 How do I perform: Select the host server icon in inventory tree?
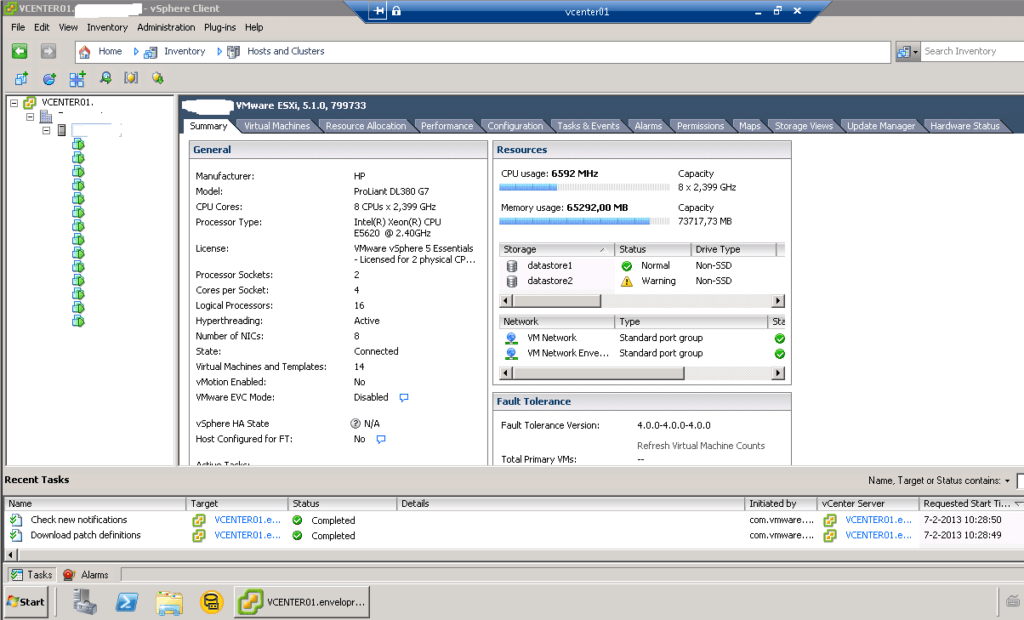click(x=61, y=130)
